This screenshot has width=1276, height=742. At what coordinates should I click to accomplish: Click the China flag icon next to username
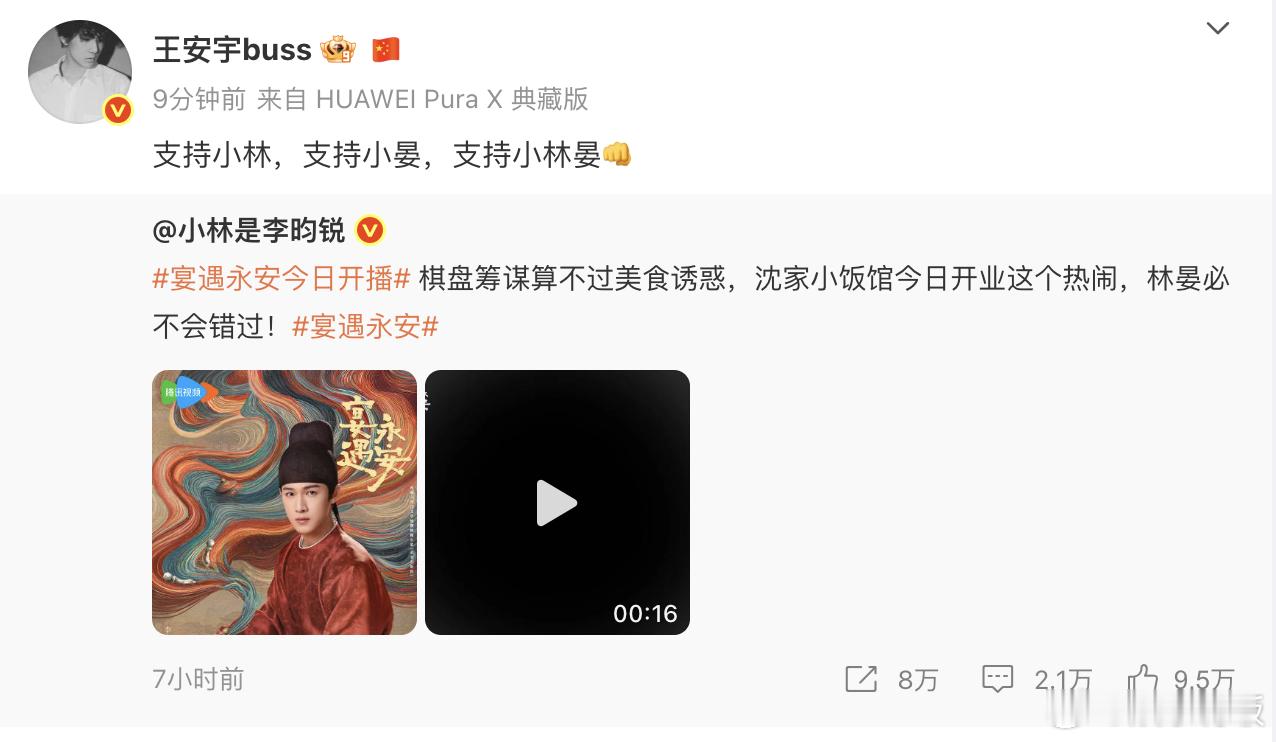386,50
